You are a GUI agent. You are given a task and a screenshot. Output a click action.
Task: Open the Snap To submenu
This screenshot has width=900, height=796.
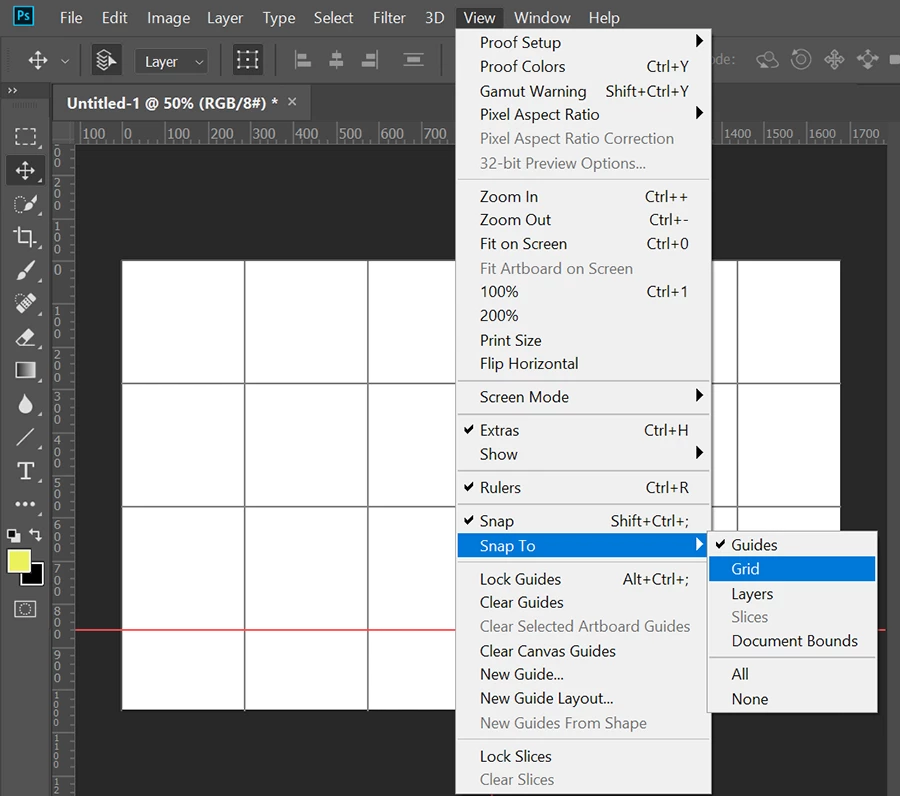click(x=583, y=545)
